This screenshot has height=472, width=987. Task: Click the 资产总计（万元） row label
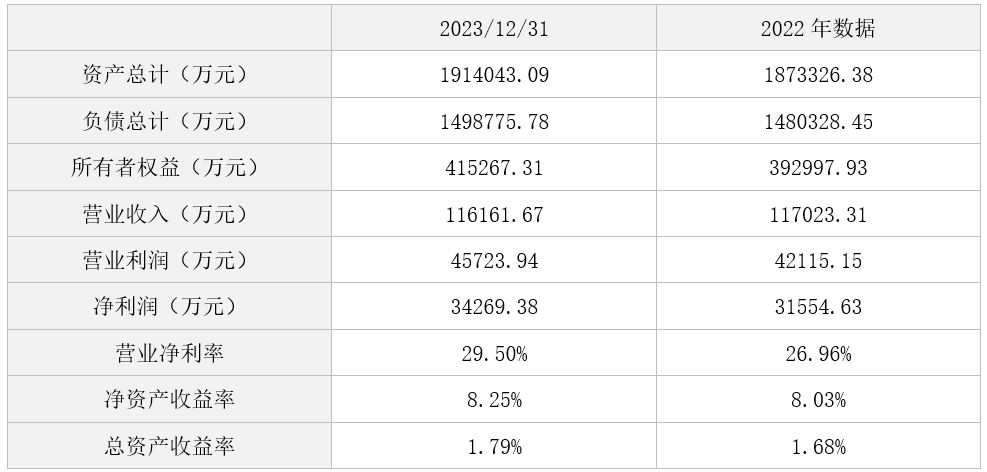169,74
